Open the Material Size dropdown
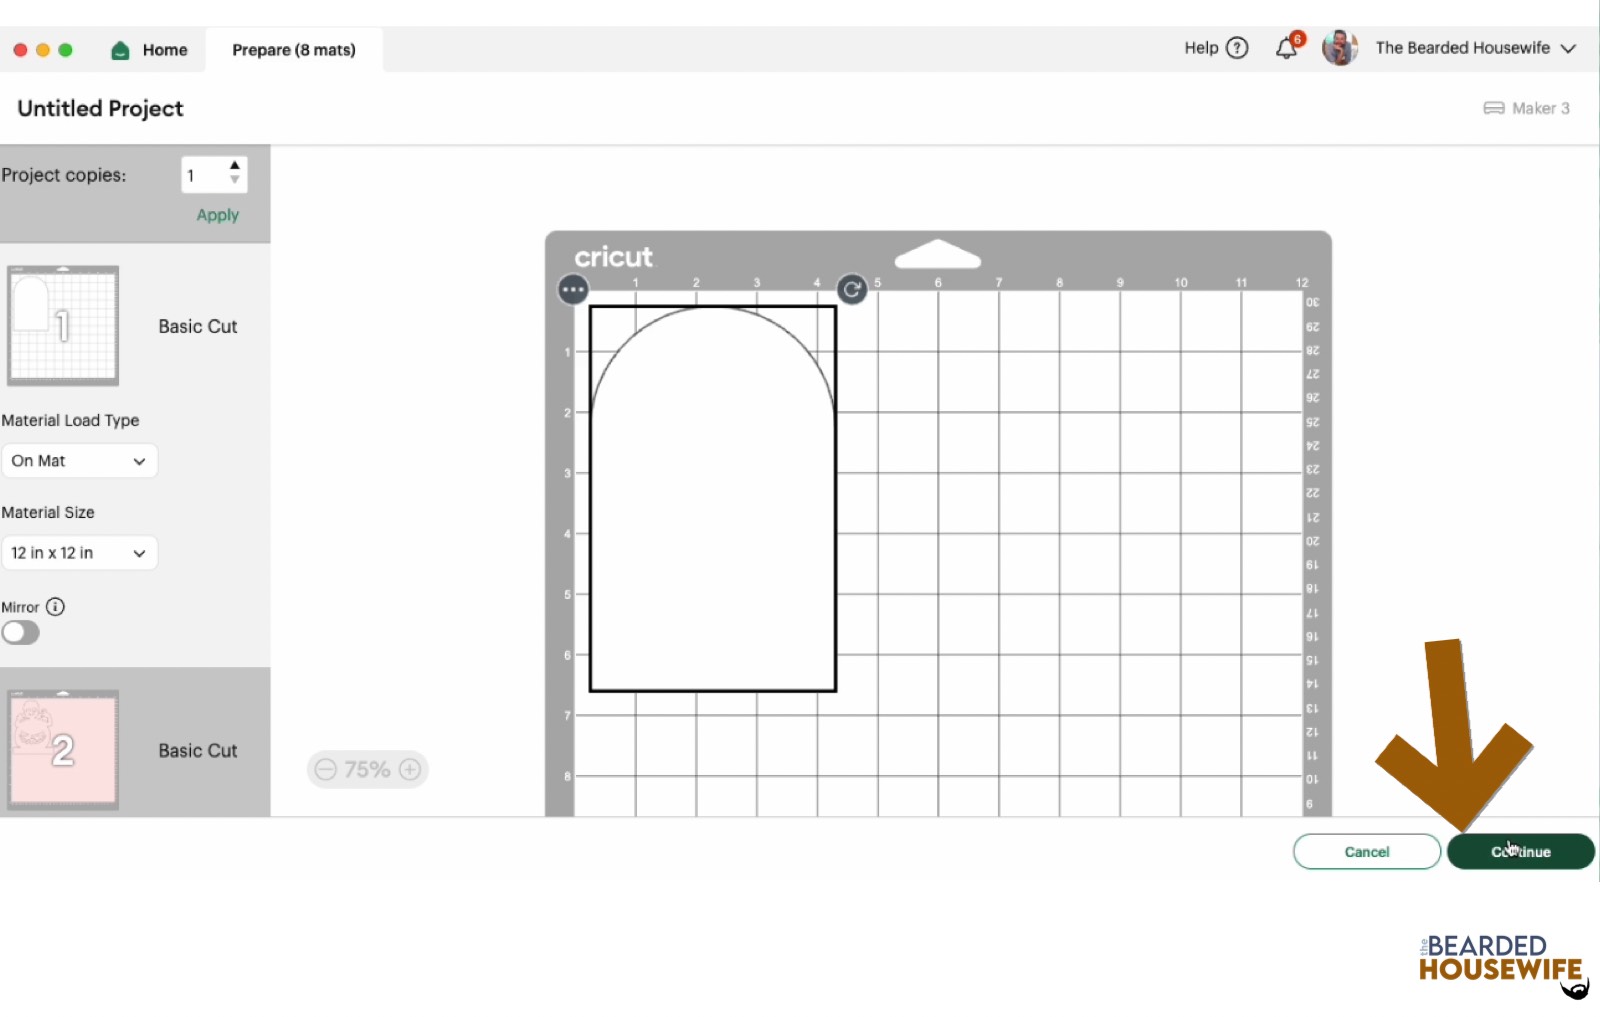This screenshot has height=1017, width=1600. (x=79, y=553)
